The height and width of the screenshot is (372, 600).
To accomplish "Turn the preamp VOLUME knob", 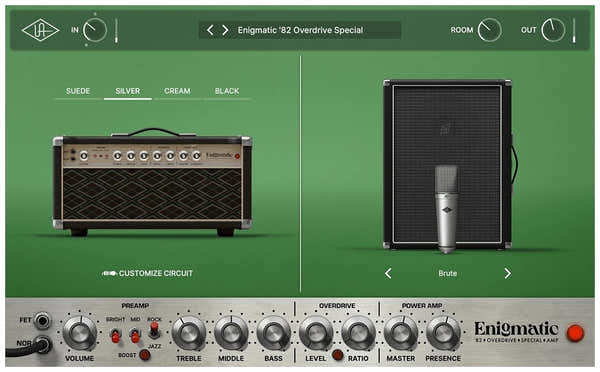I will 80,333.
